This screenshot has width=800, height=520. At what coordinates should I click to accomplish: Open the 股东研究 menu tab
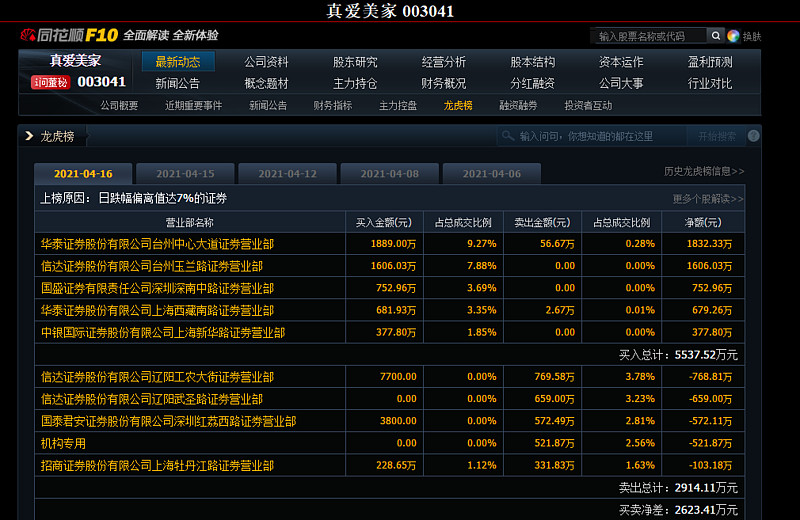click(355, 62)
